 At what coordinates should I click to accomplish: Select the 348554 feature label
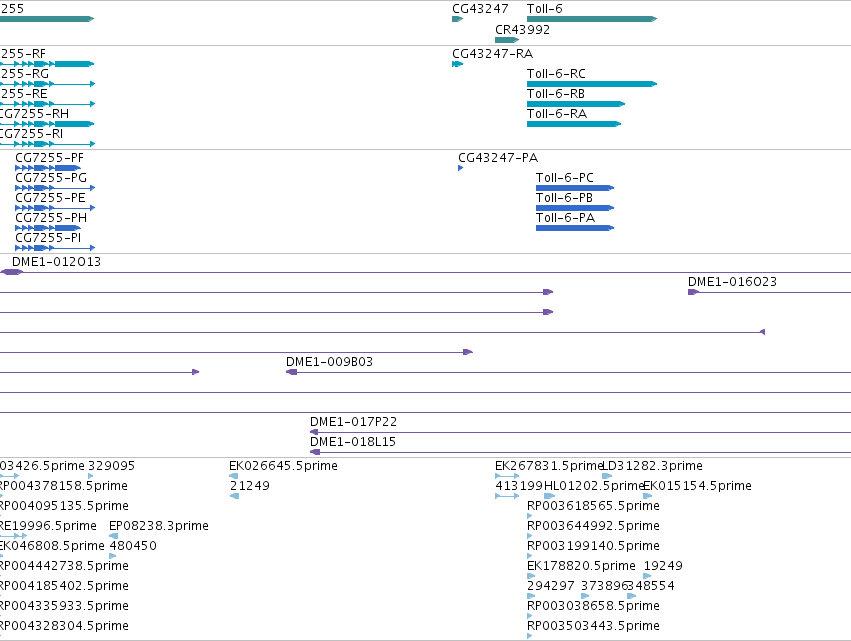click(x=651, y=587)
